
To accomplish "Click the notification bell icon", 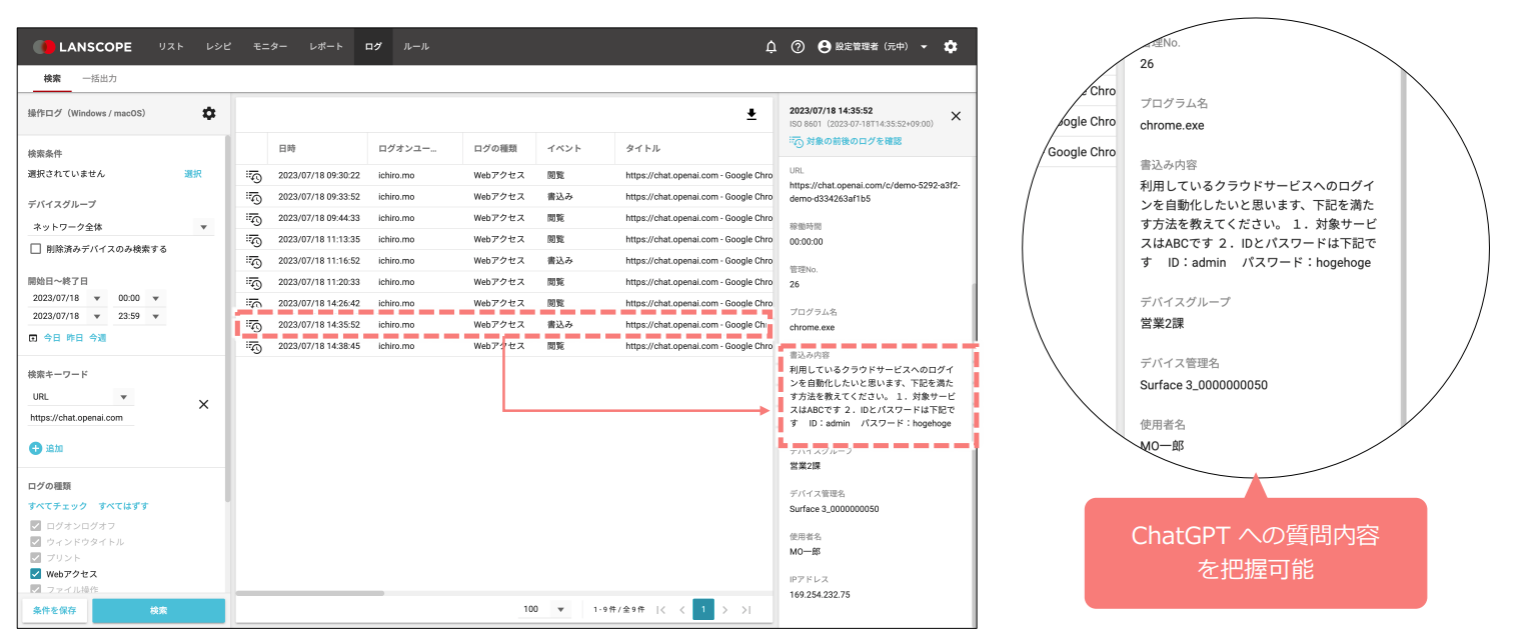I will pyautogui.click(x=771, y=47).
